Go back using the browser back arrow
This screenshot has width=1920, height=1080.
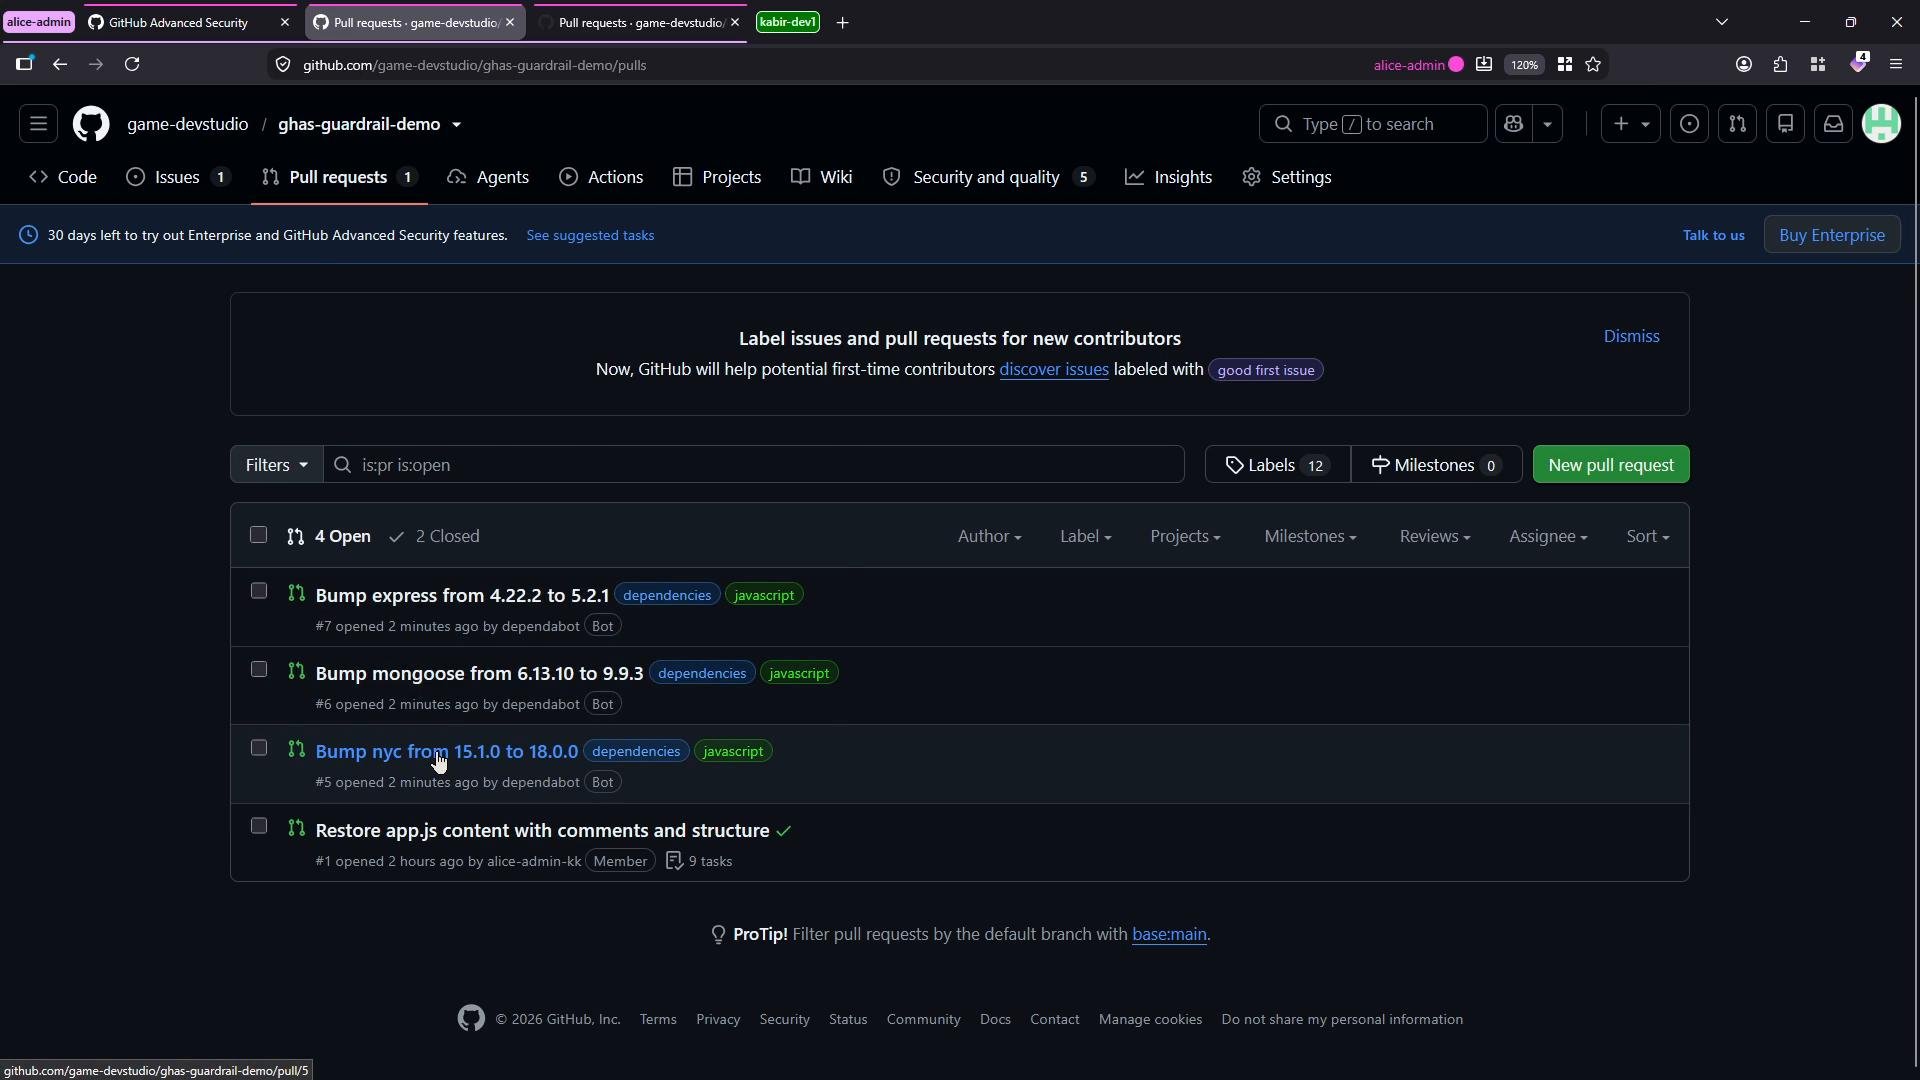pyautogui.click(x=60, y=64)
